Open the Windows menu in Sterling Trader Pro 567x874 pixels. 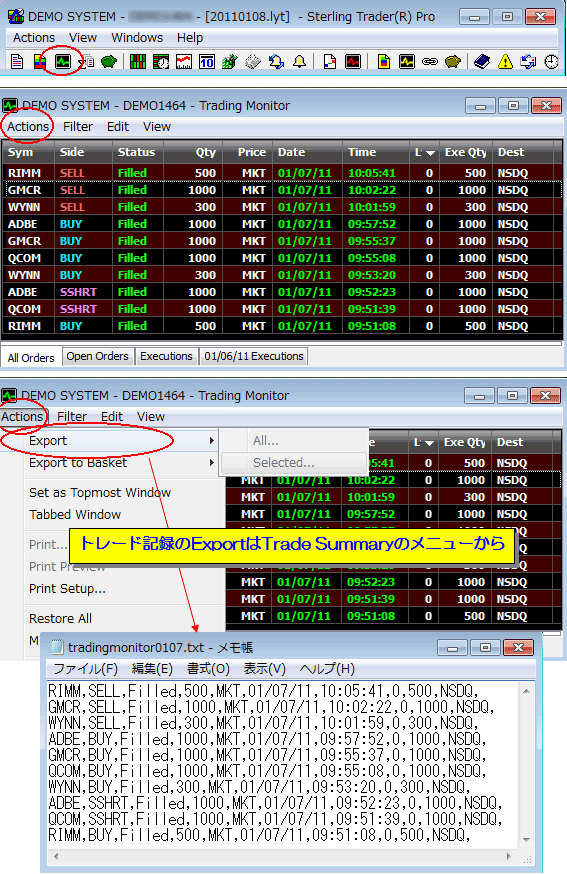pyautogui.click(x=137, y=38)
